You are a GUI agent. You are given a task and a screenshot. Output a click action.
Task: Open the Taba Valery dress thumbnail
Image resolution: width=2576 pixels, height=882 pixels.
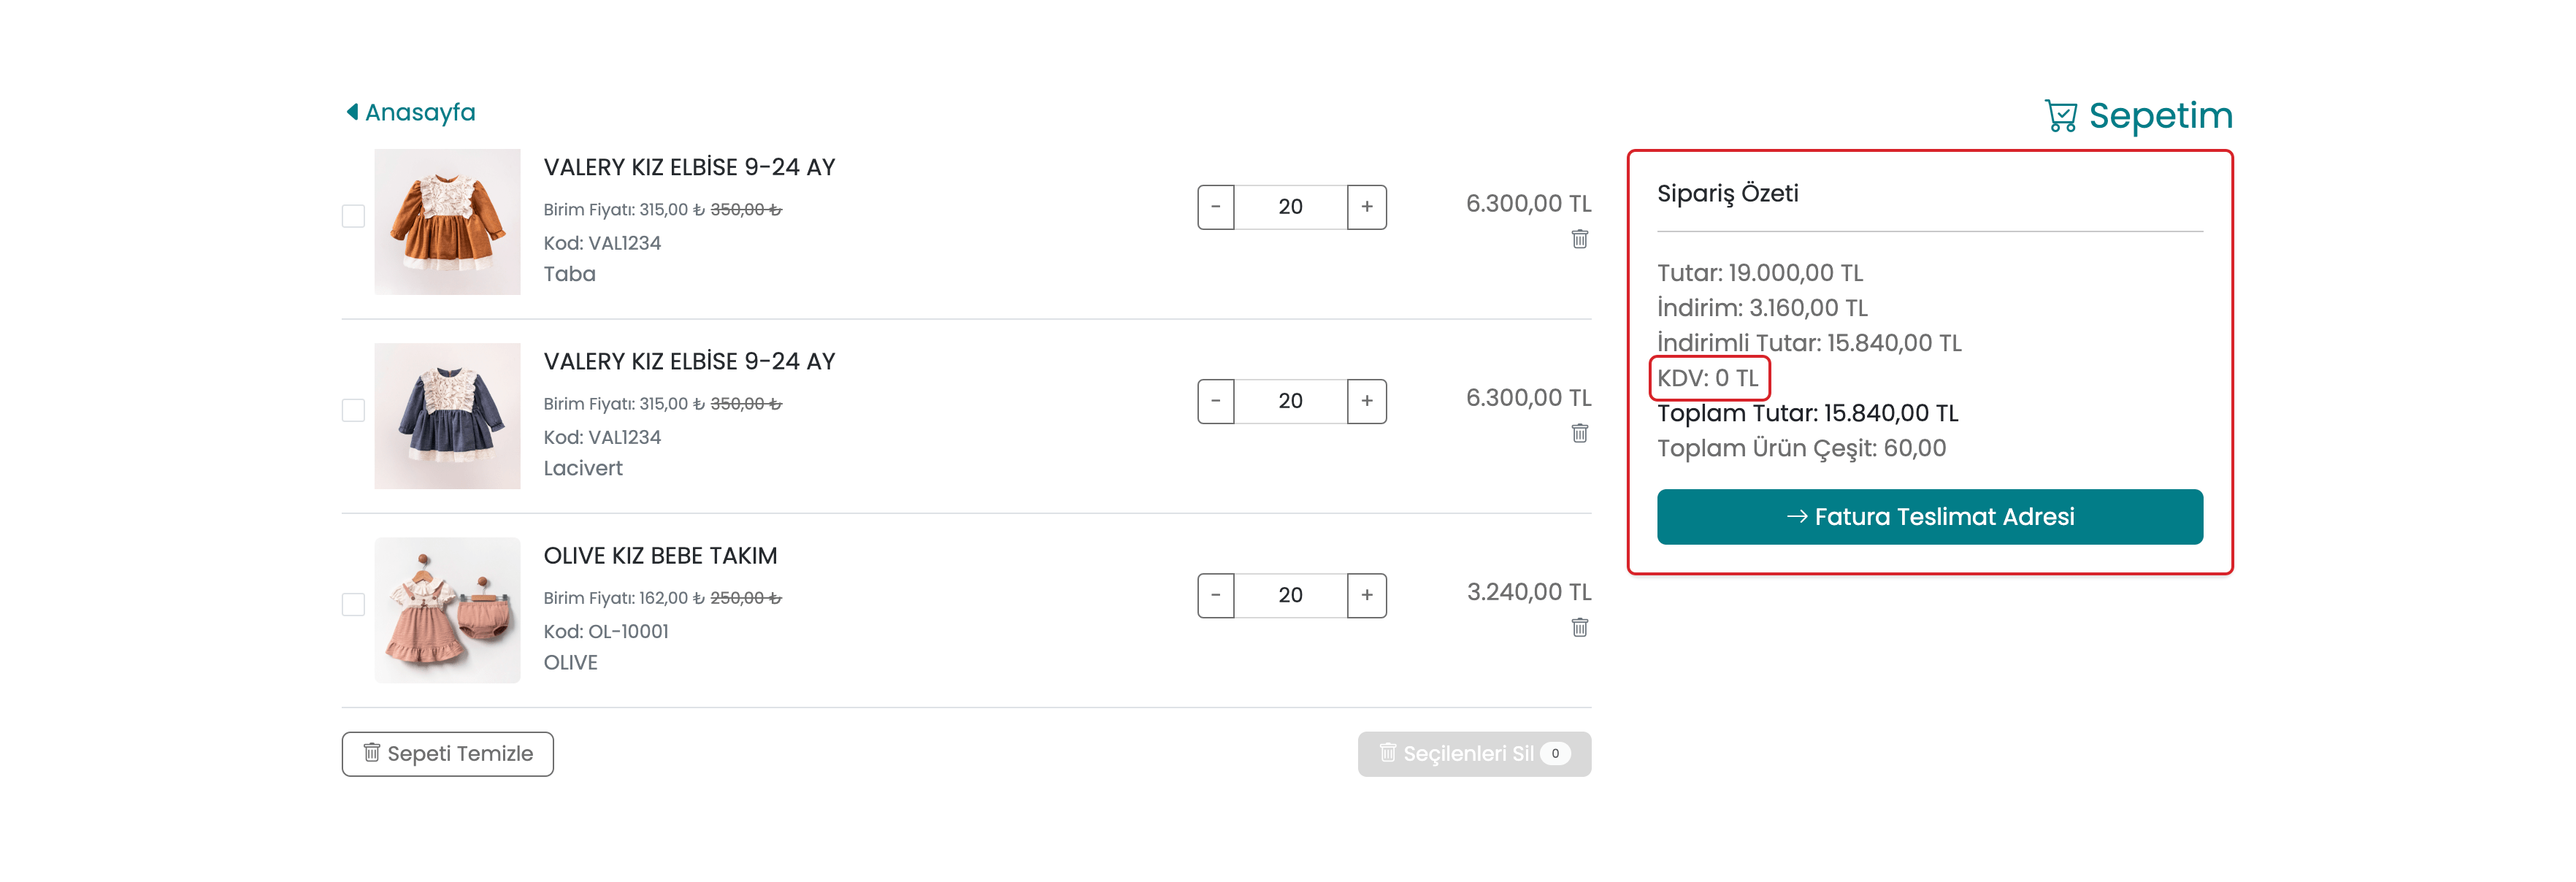tap(447, 222)
